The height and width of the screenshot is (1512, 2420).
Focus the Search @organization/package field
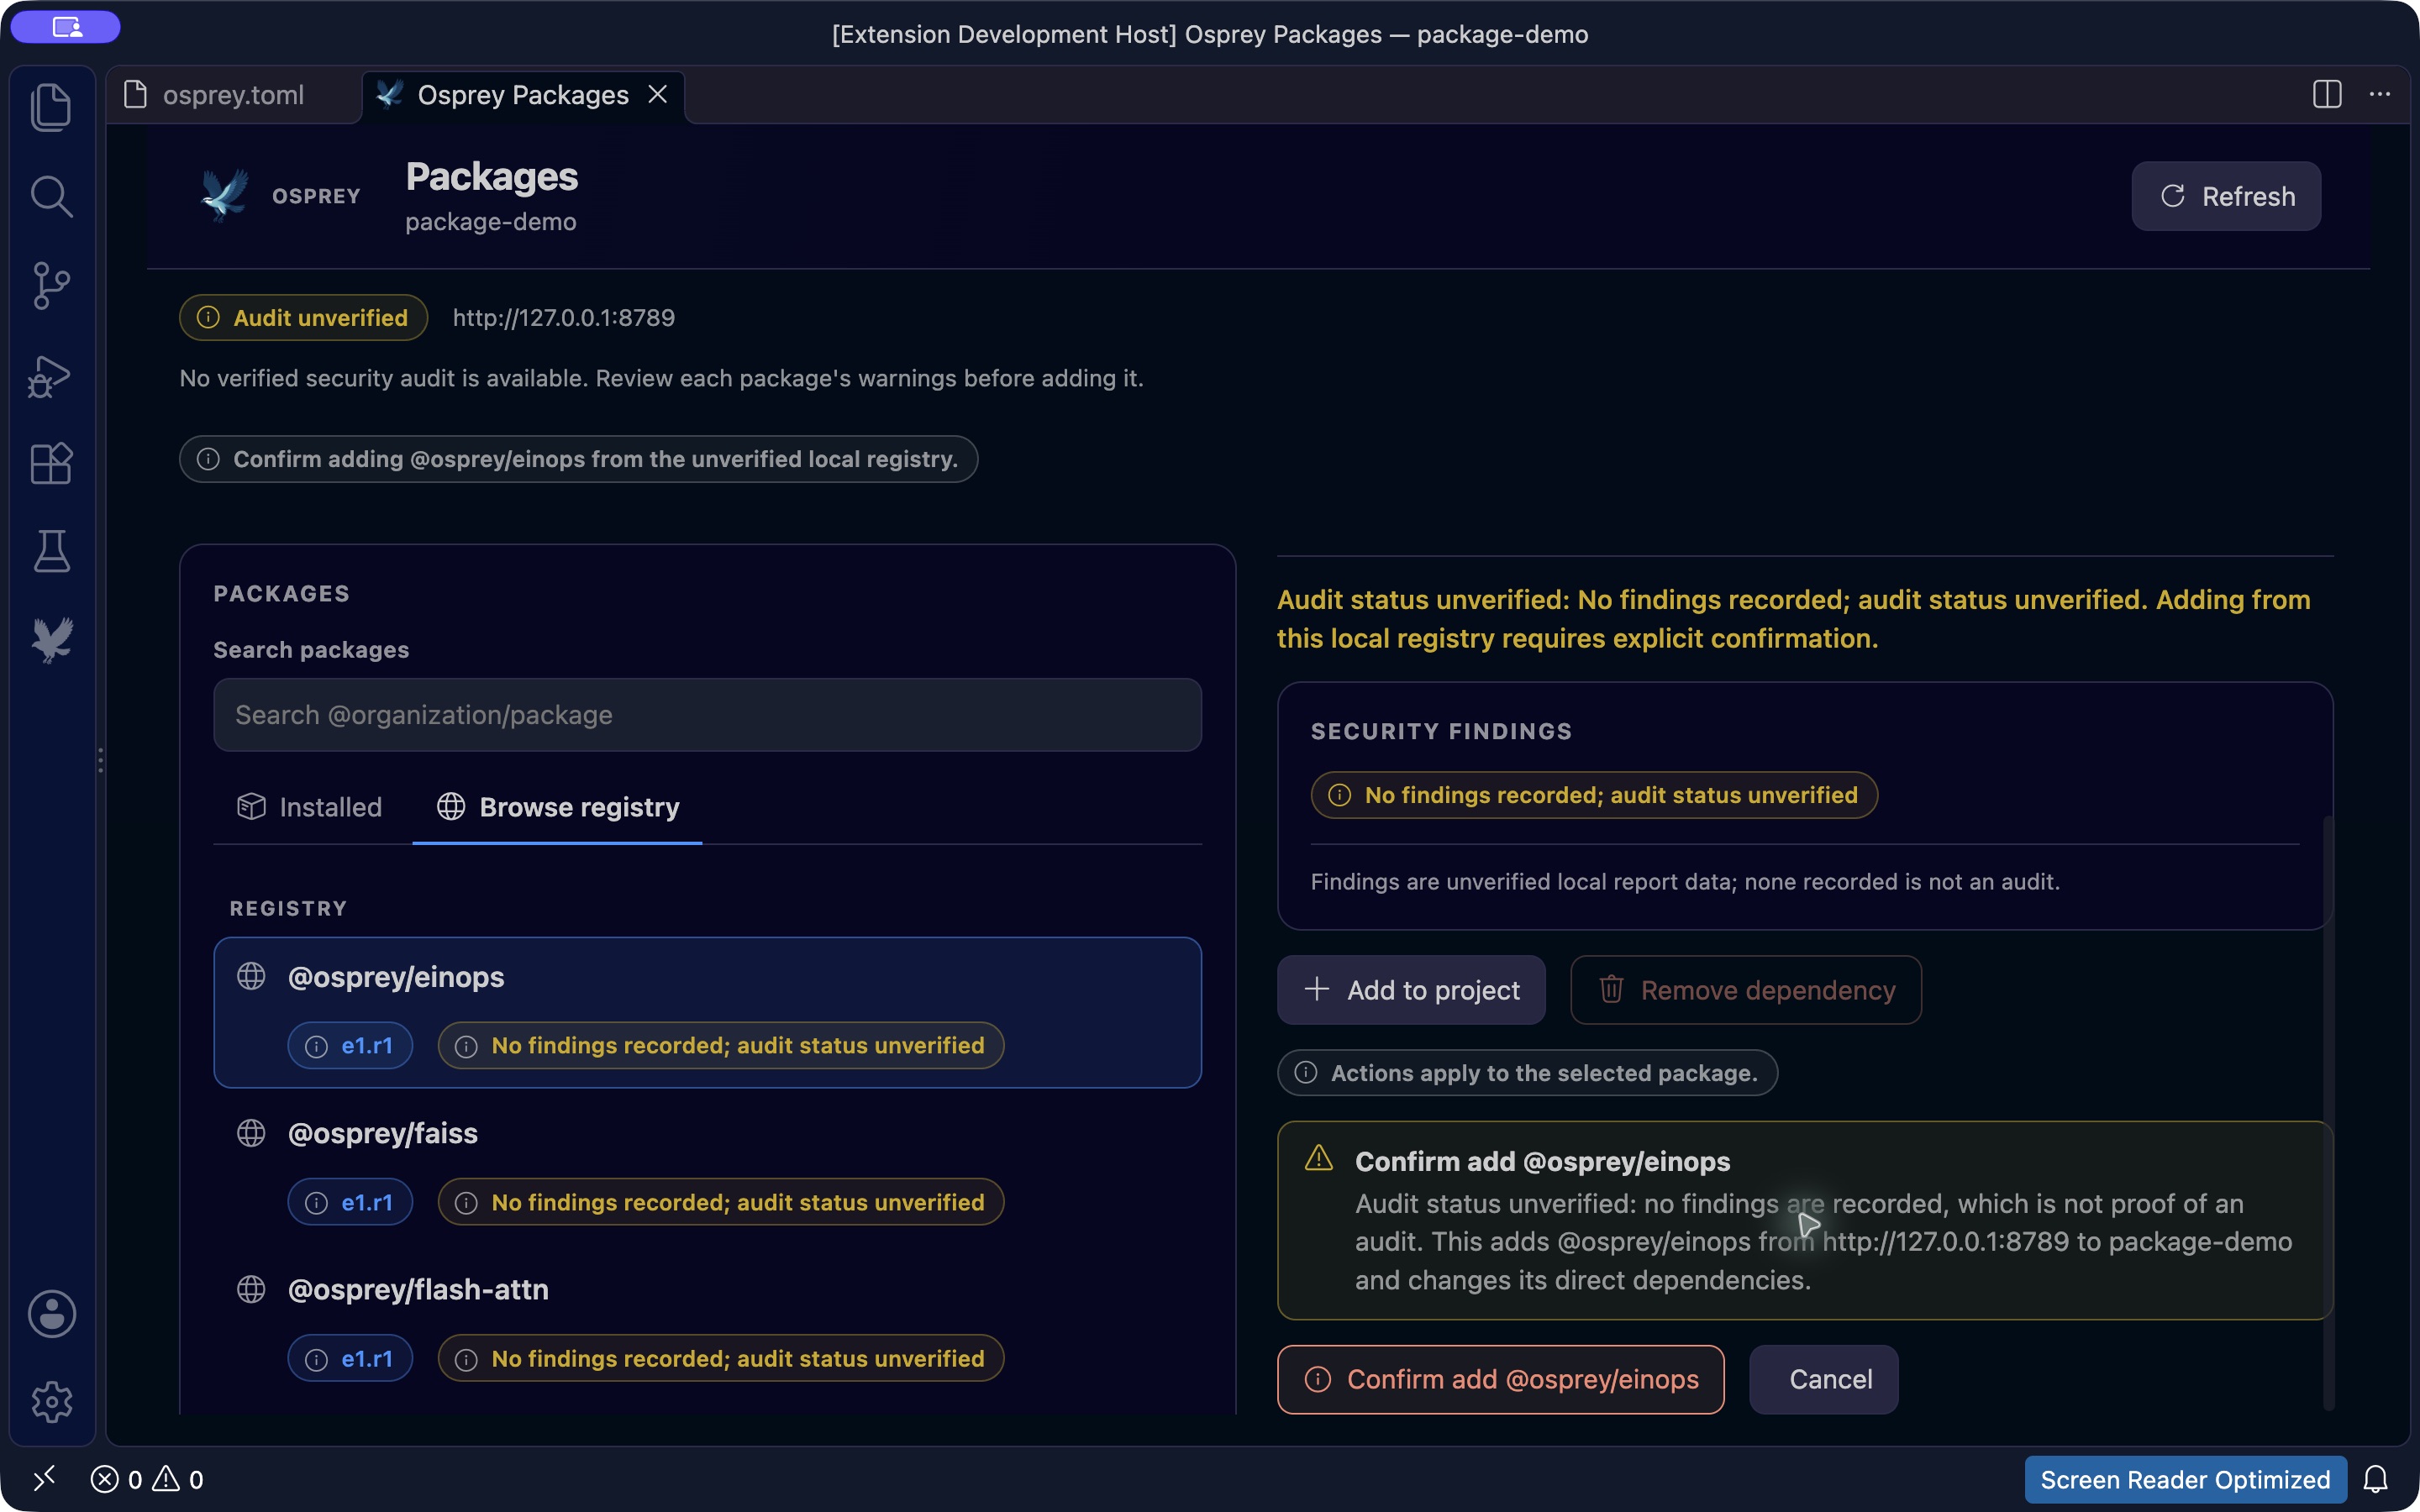click(x=707, y=715)
